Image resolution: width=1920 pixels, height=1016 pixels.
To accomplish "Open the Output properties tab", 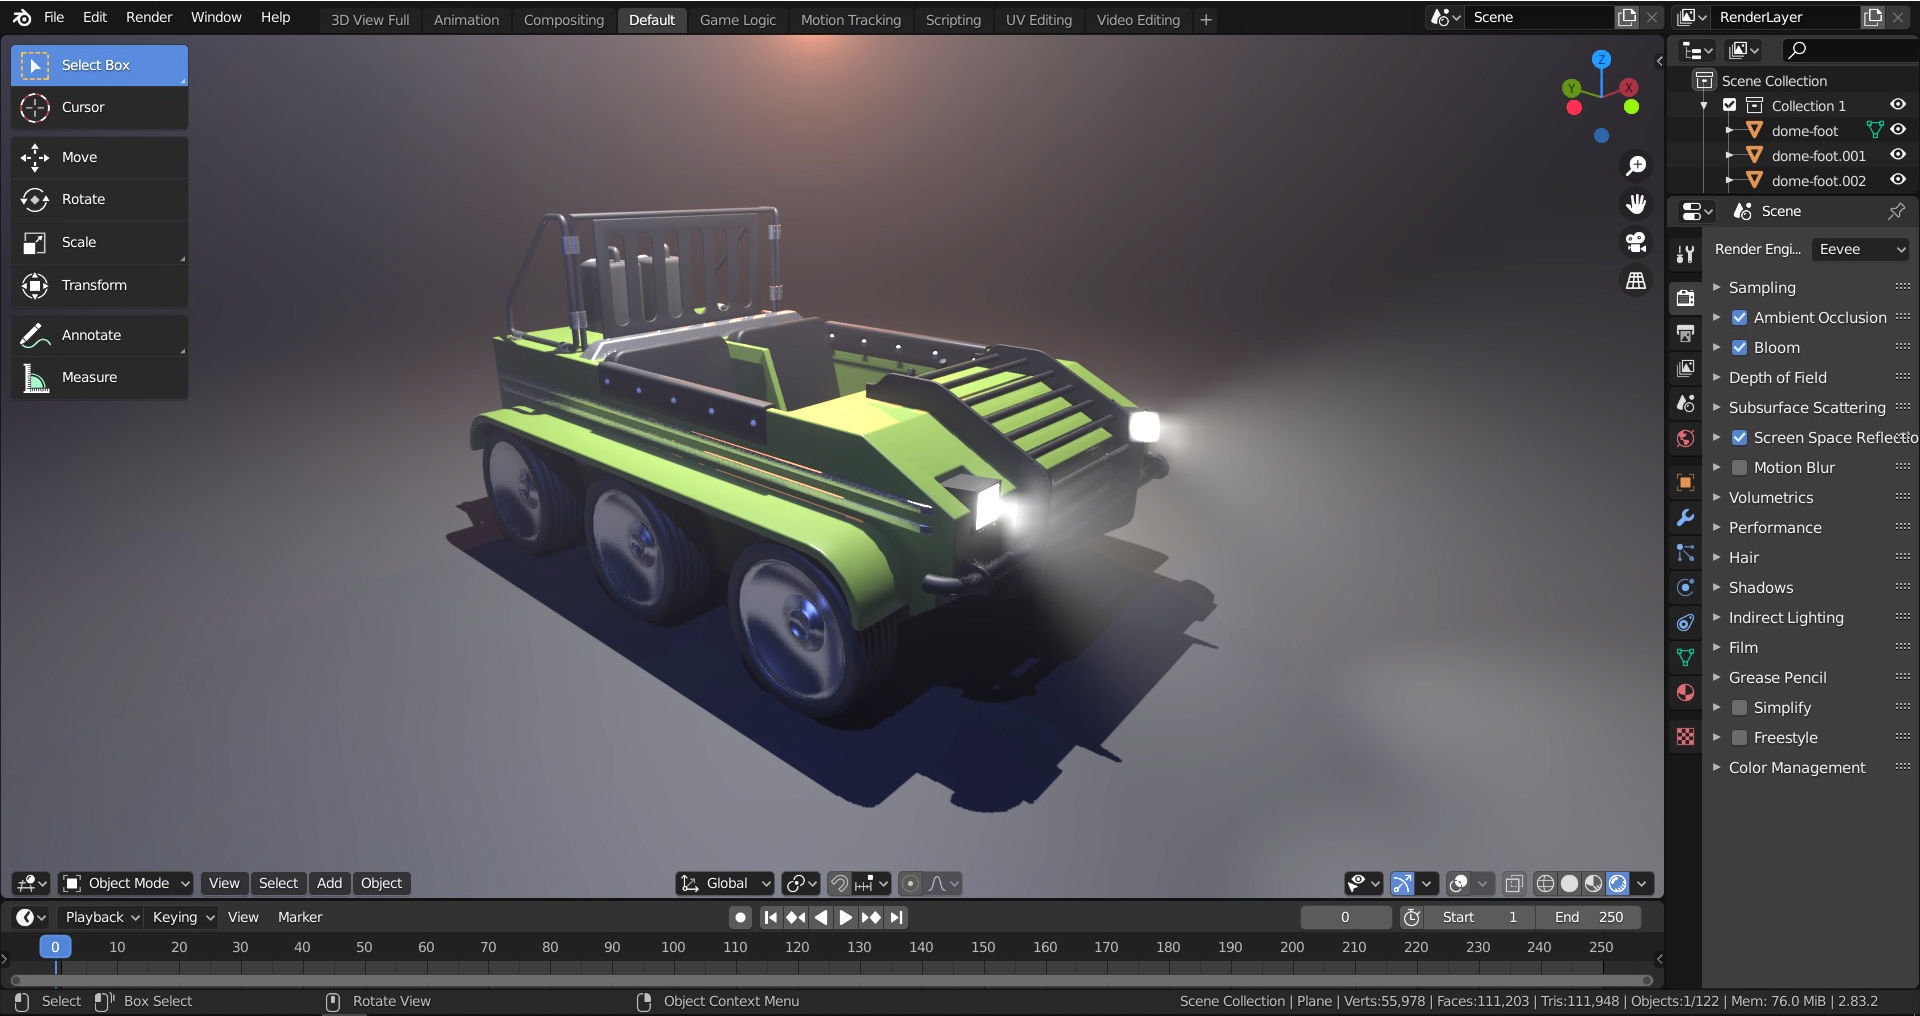I will (x=1685, y=333).
